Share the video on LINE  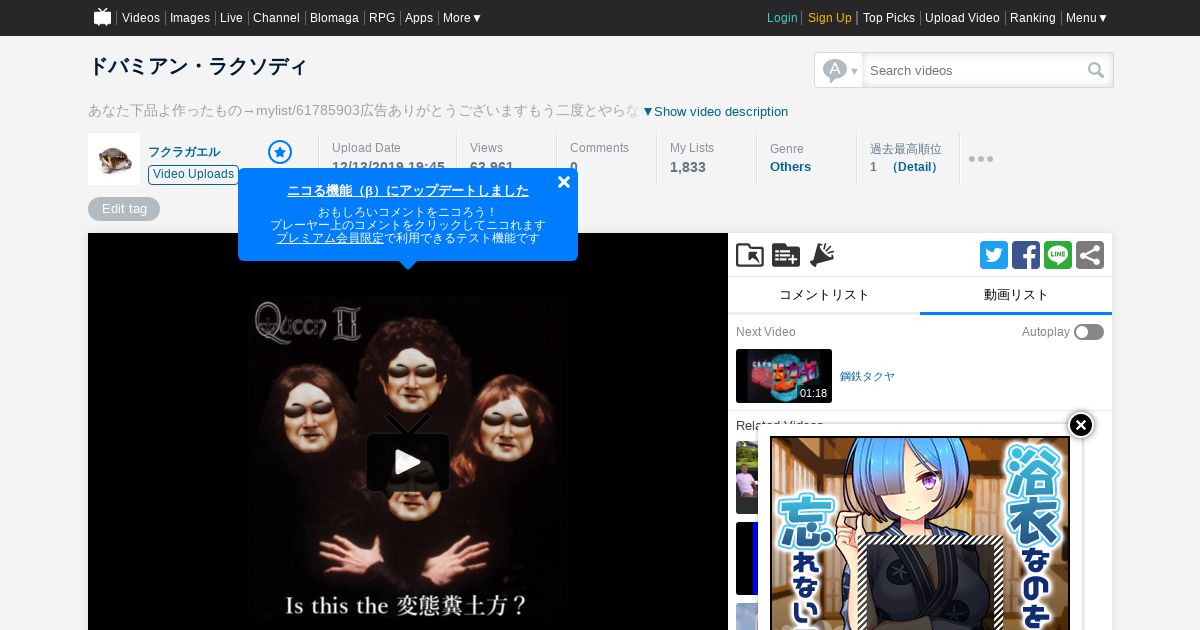click(x=1058, y=255)
